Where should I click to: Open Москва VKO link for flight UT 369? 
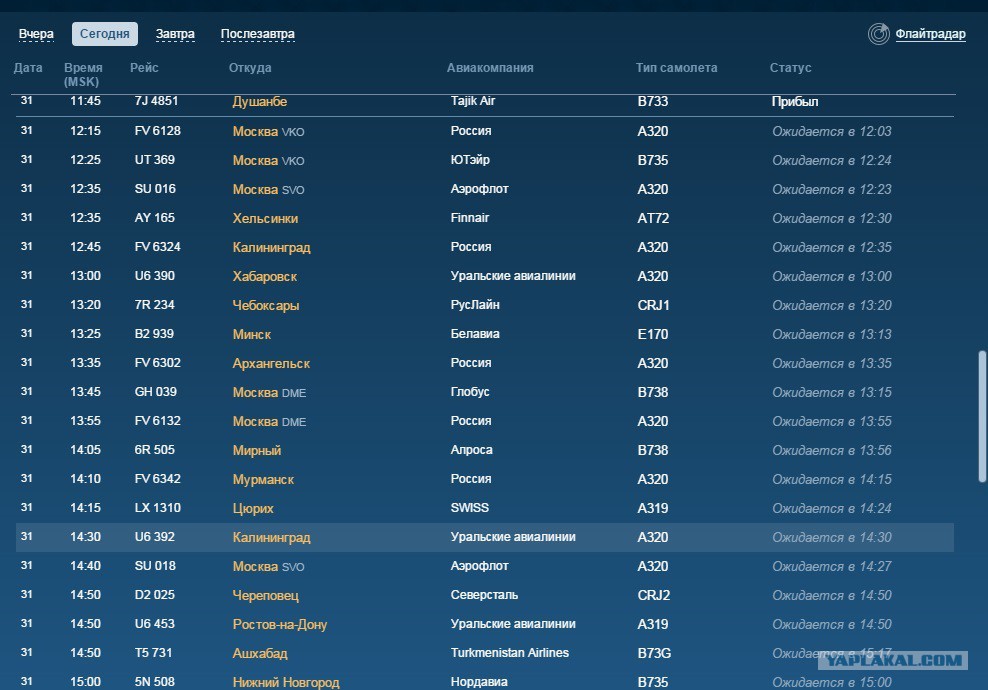coord(268,161)
